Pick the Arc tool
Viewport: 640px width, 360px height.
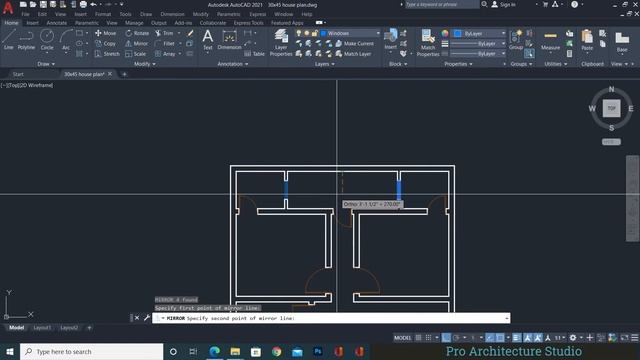point(66,40)
